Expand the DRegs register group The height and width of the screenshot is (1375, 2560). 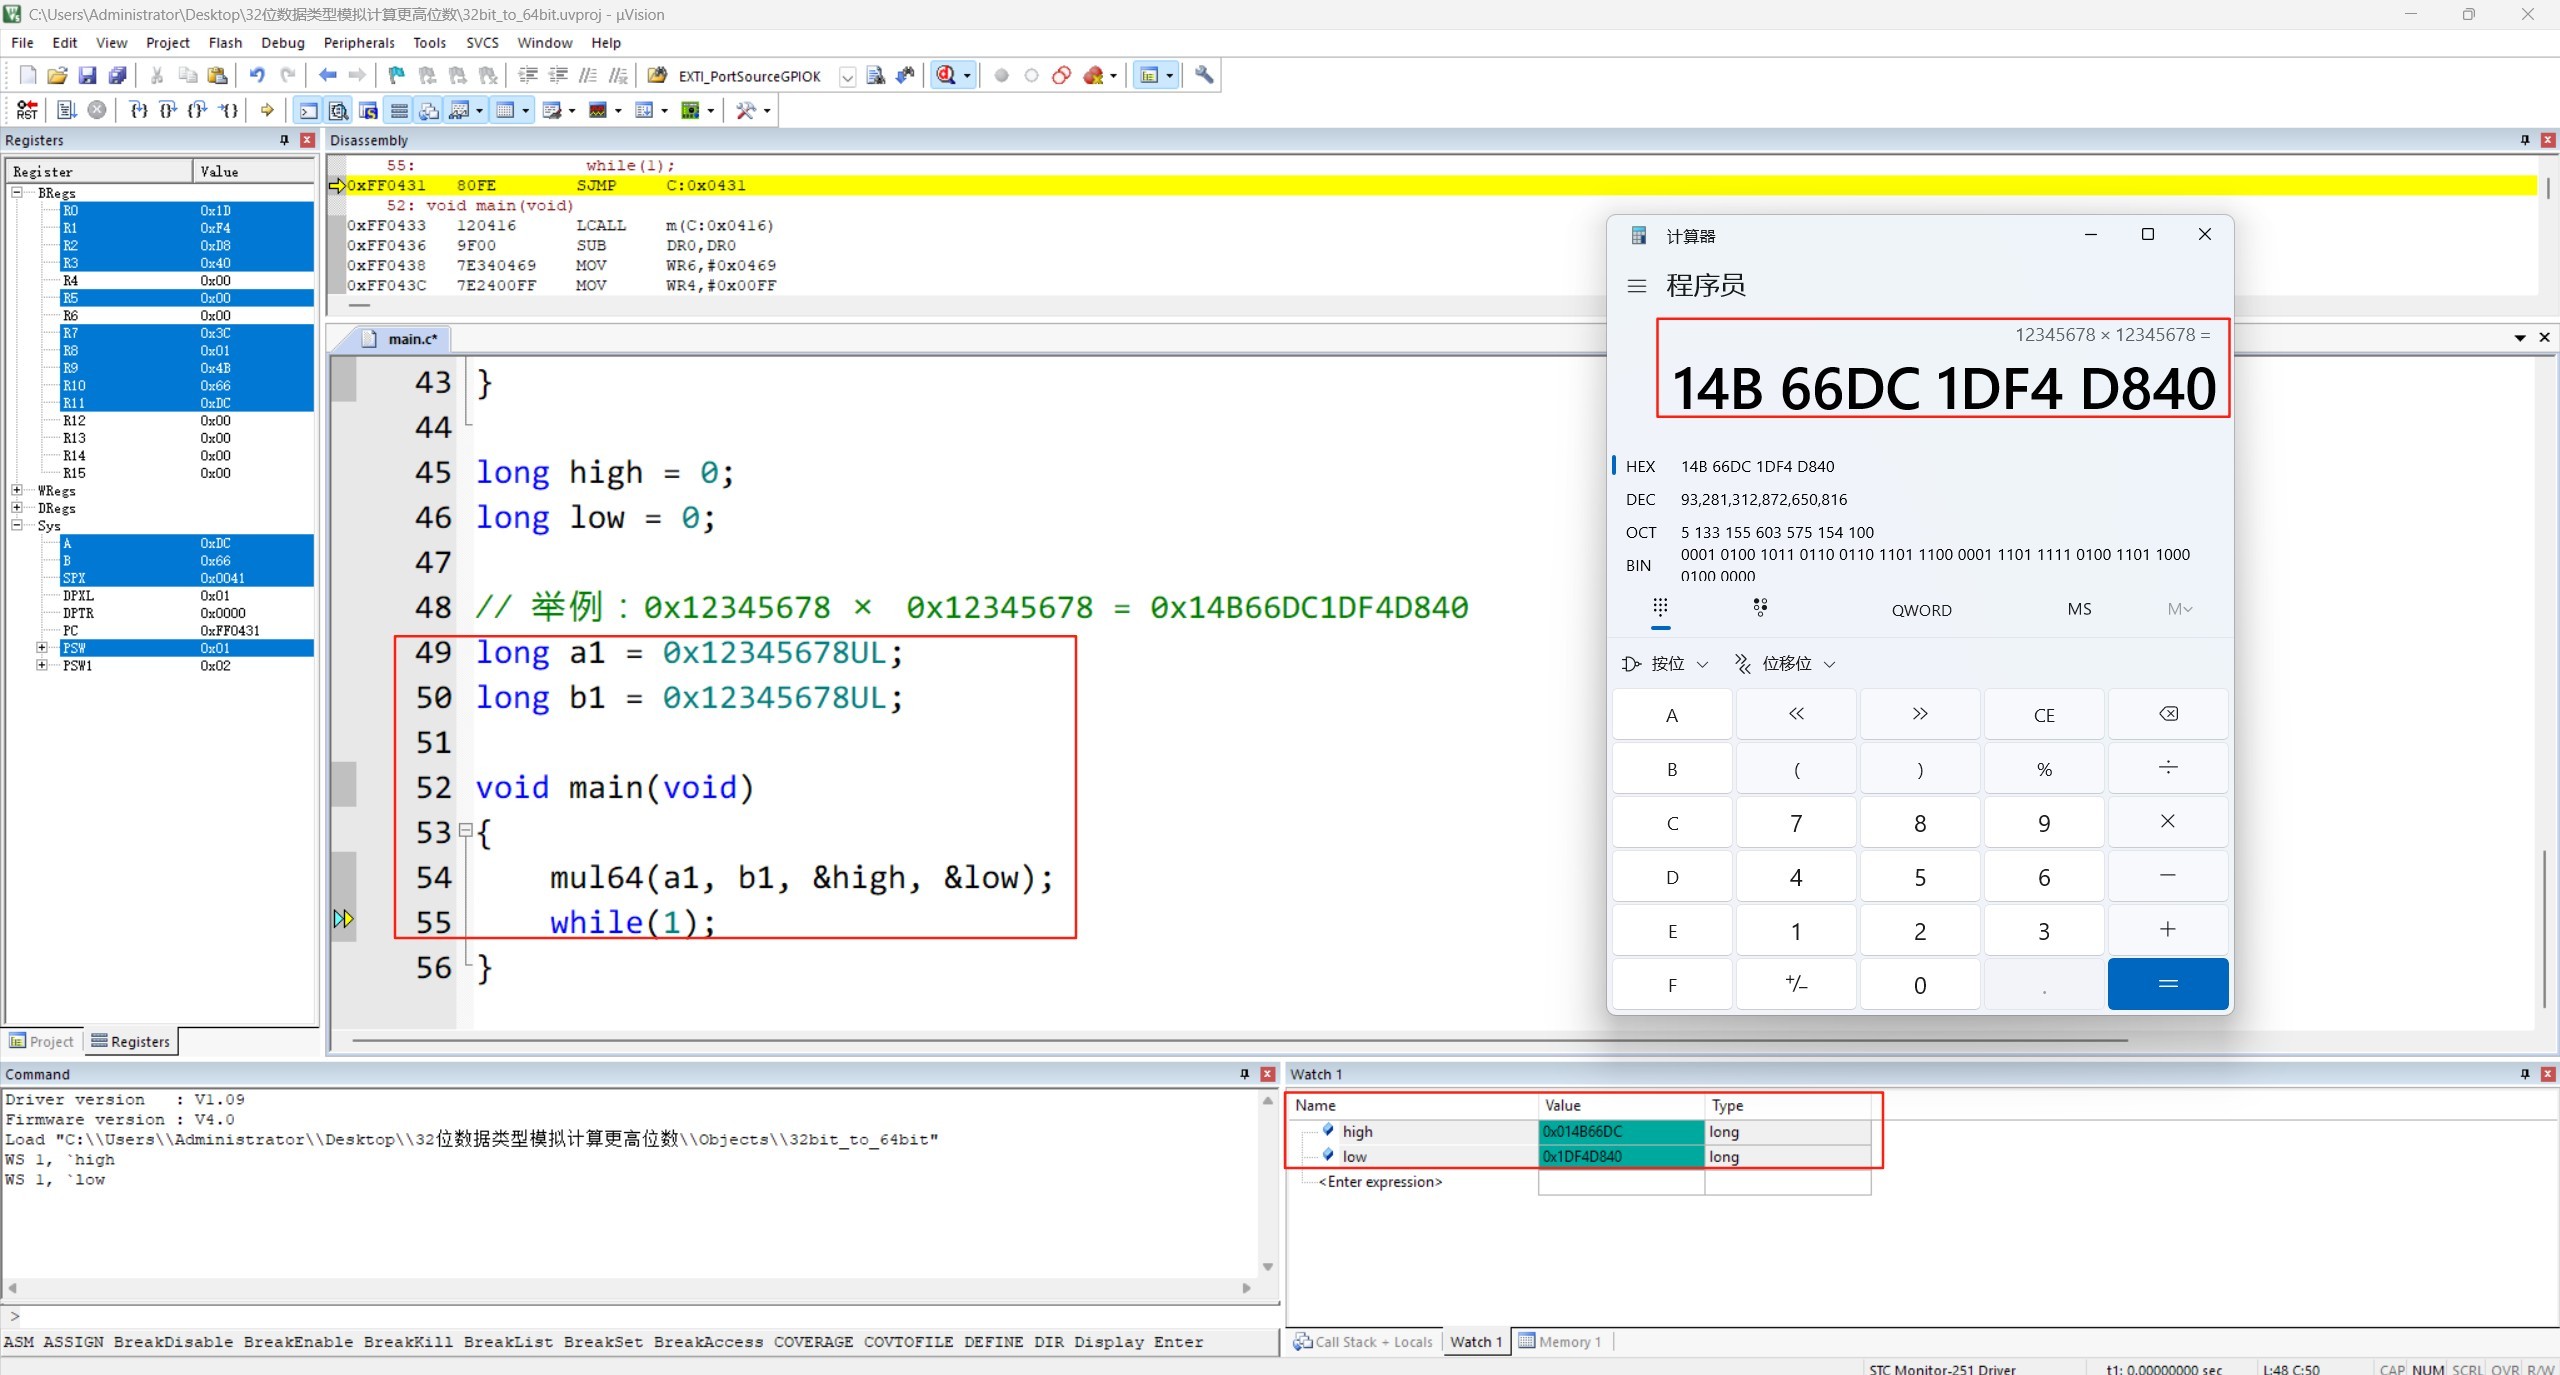coord(17,508)
